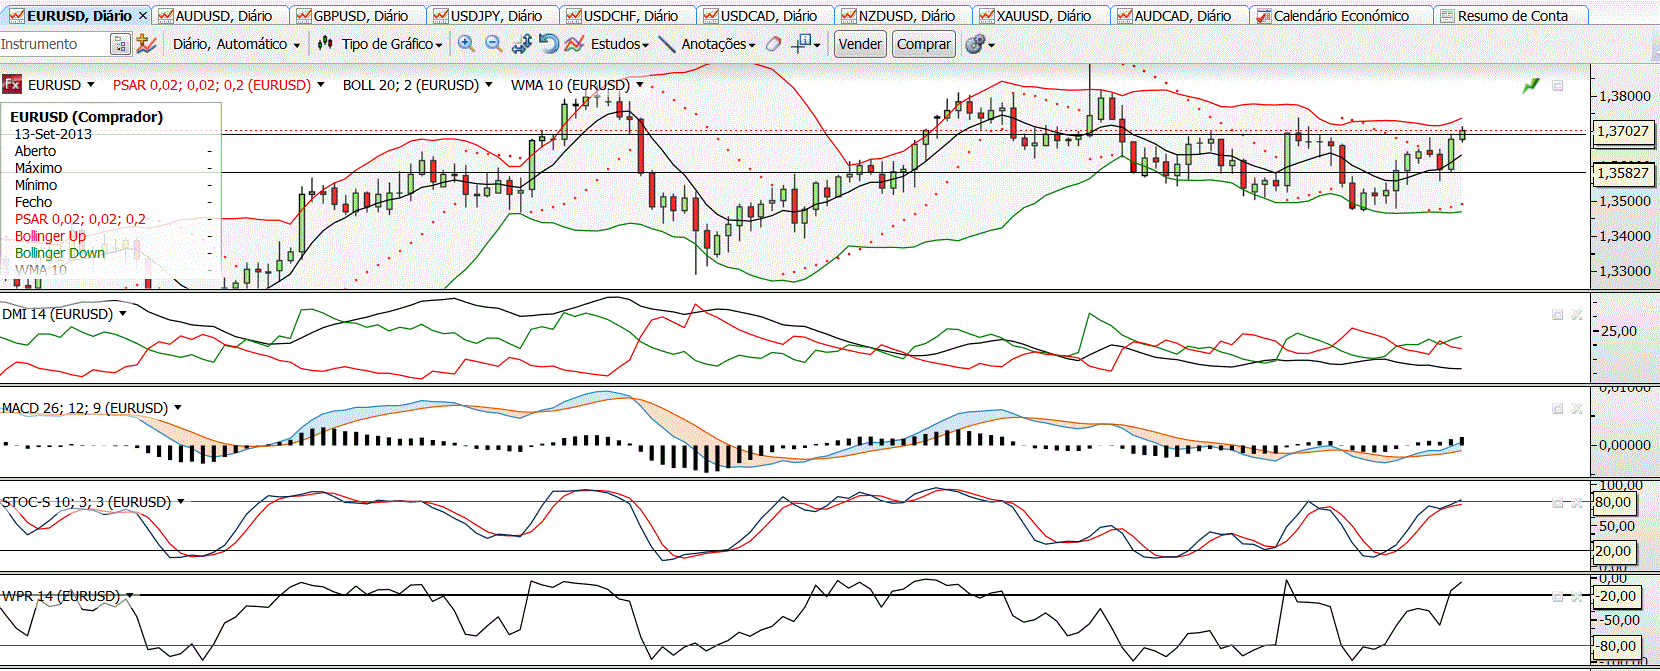Click the undo arrow icon in toolbar
The width and height of the screenshot is (1660, 671).
[548, 44]
